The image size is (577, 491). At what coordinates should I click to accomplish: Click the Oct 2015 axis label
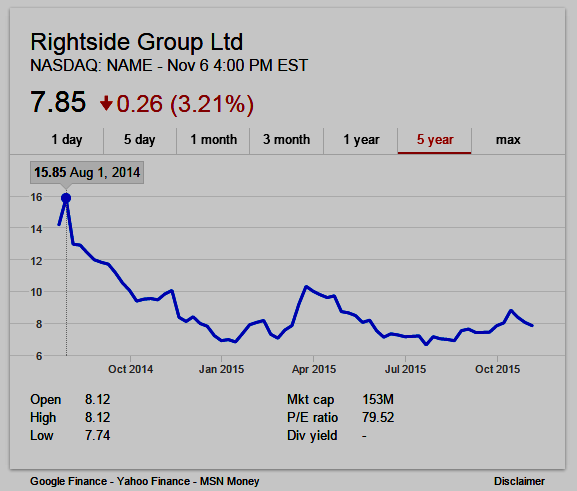[x=498, y=369]
